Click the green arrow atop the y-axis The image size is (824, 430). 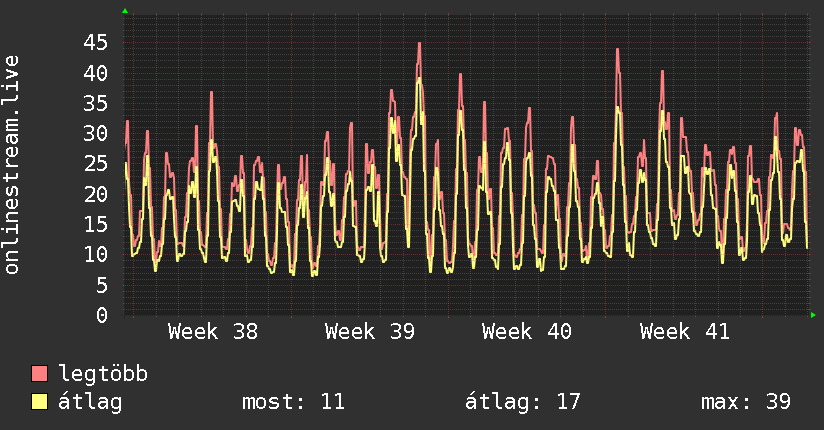click(x=125, y=11)
